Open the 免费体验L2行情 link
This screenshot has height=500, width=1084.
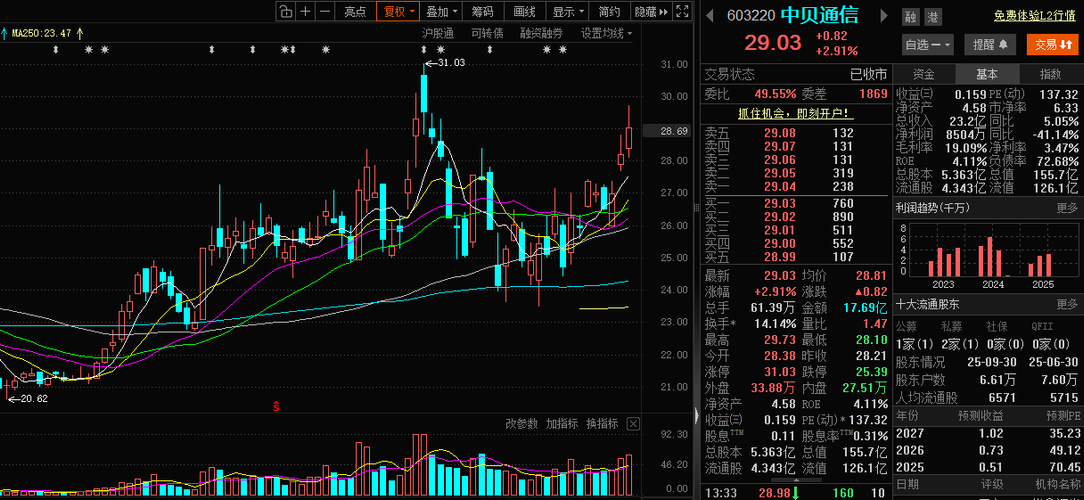click(1034, 17)
